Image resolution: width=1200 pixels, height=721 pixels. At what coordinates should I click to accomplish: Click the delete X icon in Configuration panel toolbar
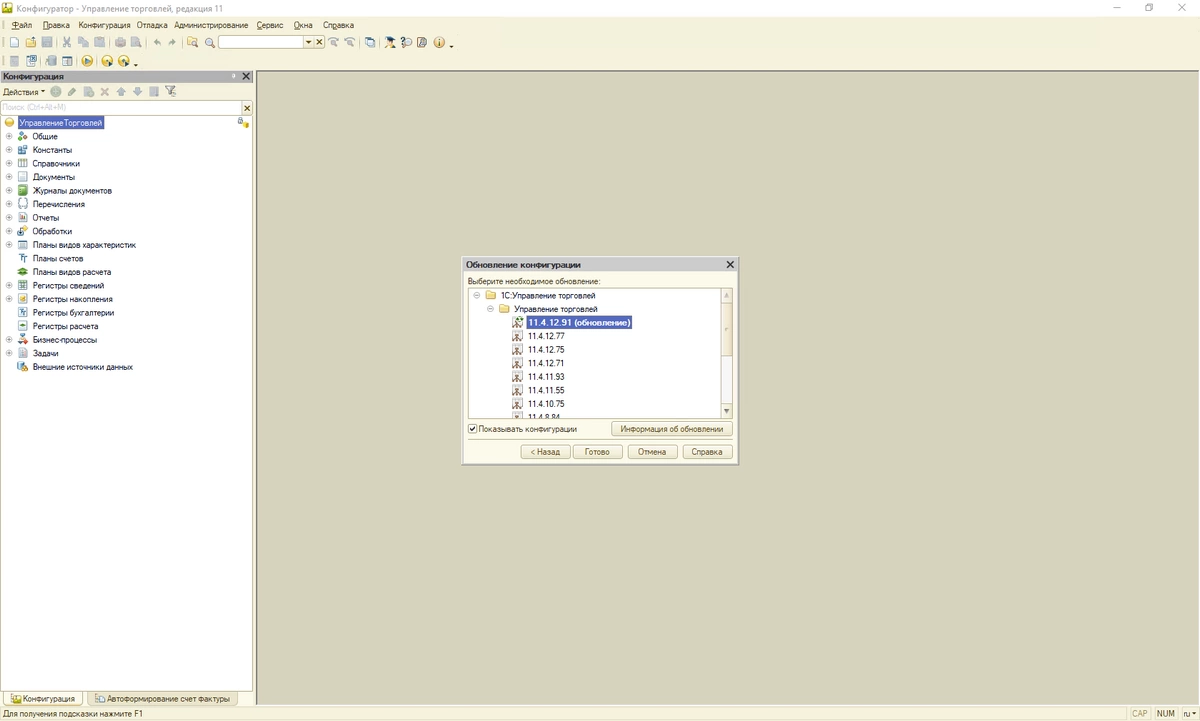[104, 91]
